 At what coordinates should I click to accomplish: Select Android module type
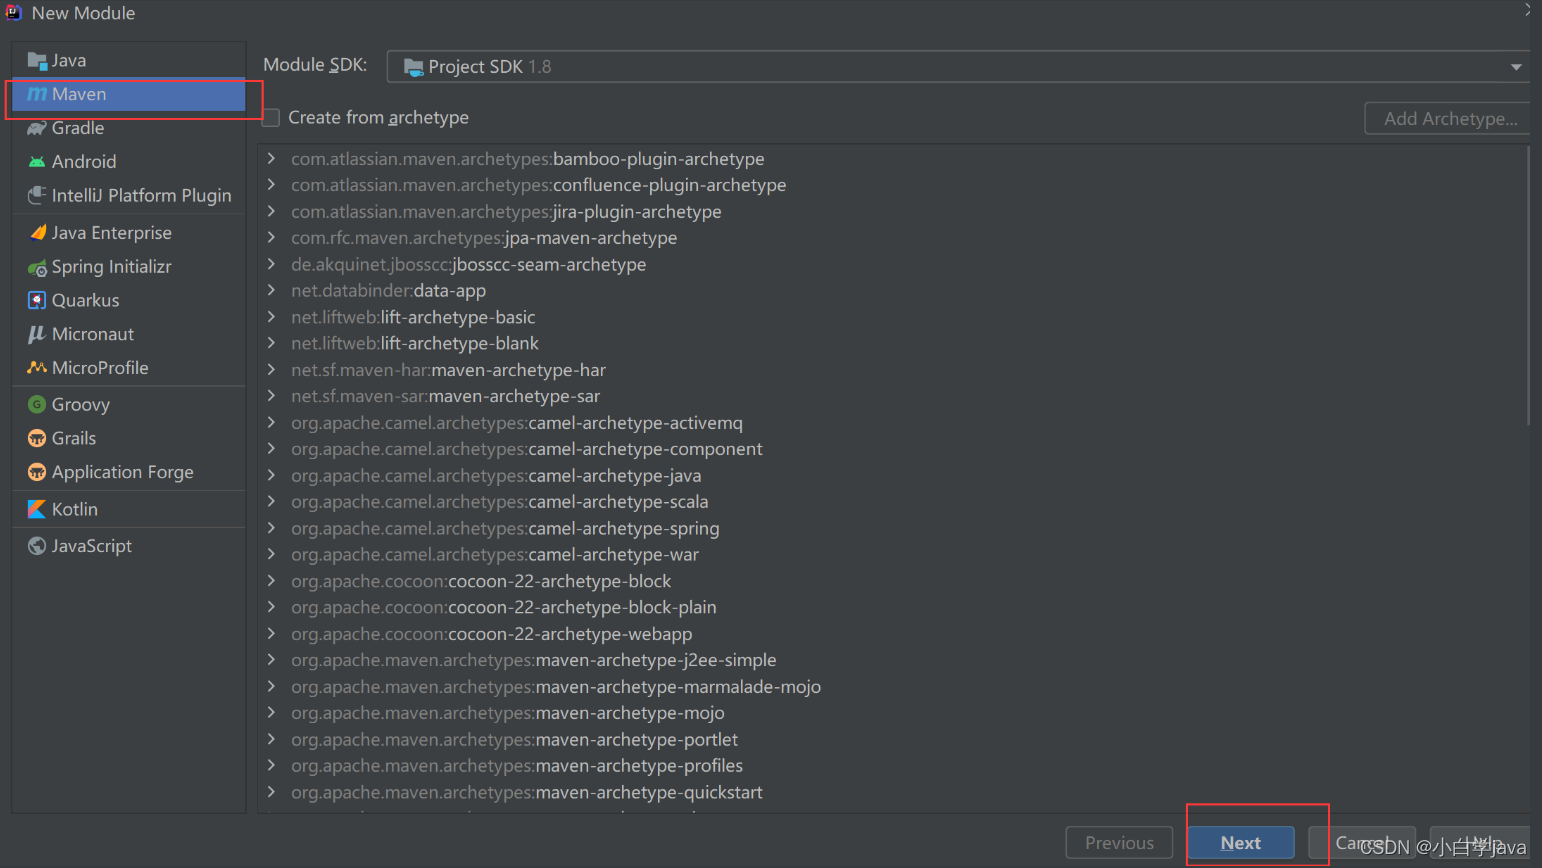129,162
